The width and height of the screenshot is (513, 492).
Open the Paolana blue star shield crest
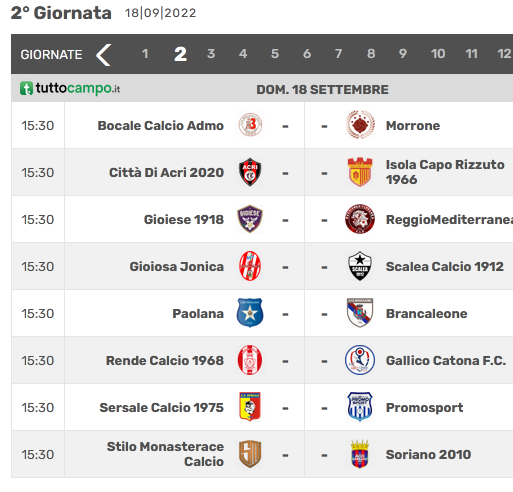(x=250, y=313)
